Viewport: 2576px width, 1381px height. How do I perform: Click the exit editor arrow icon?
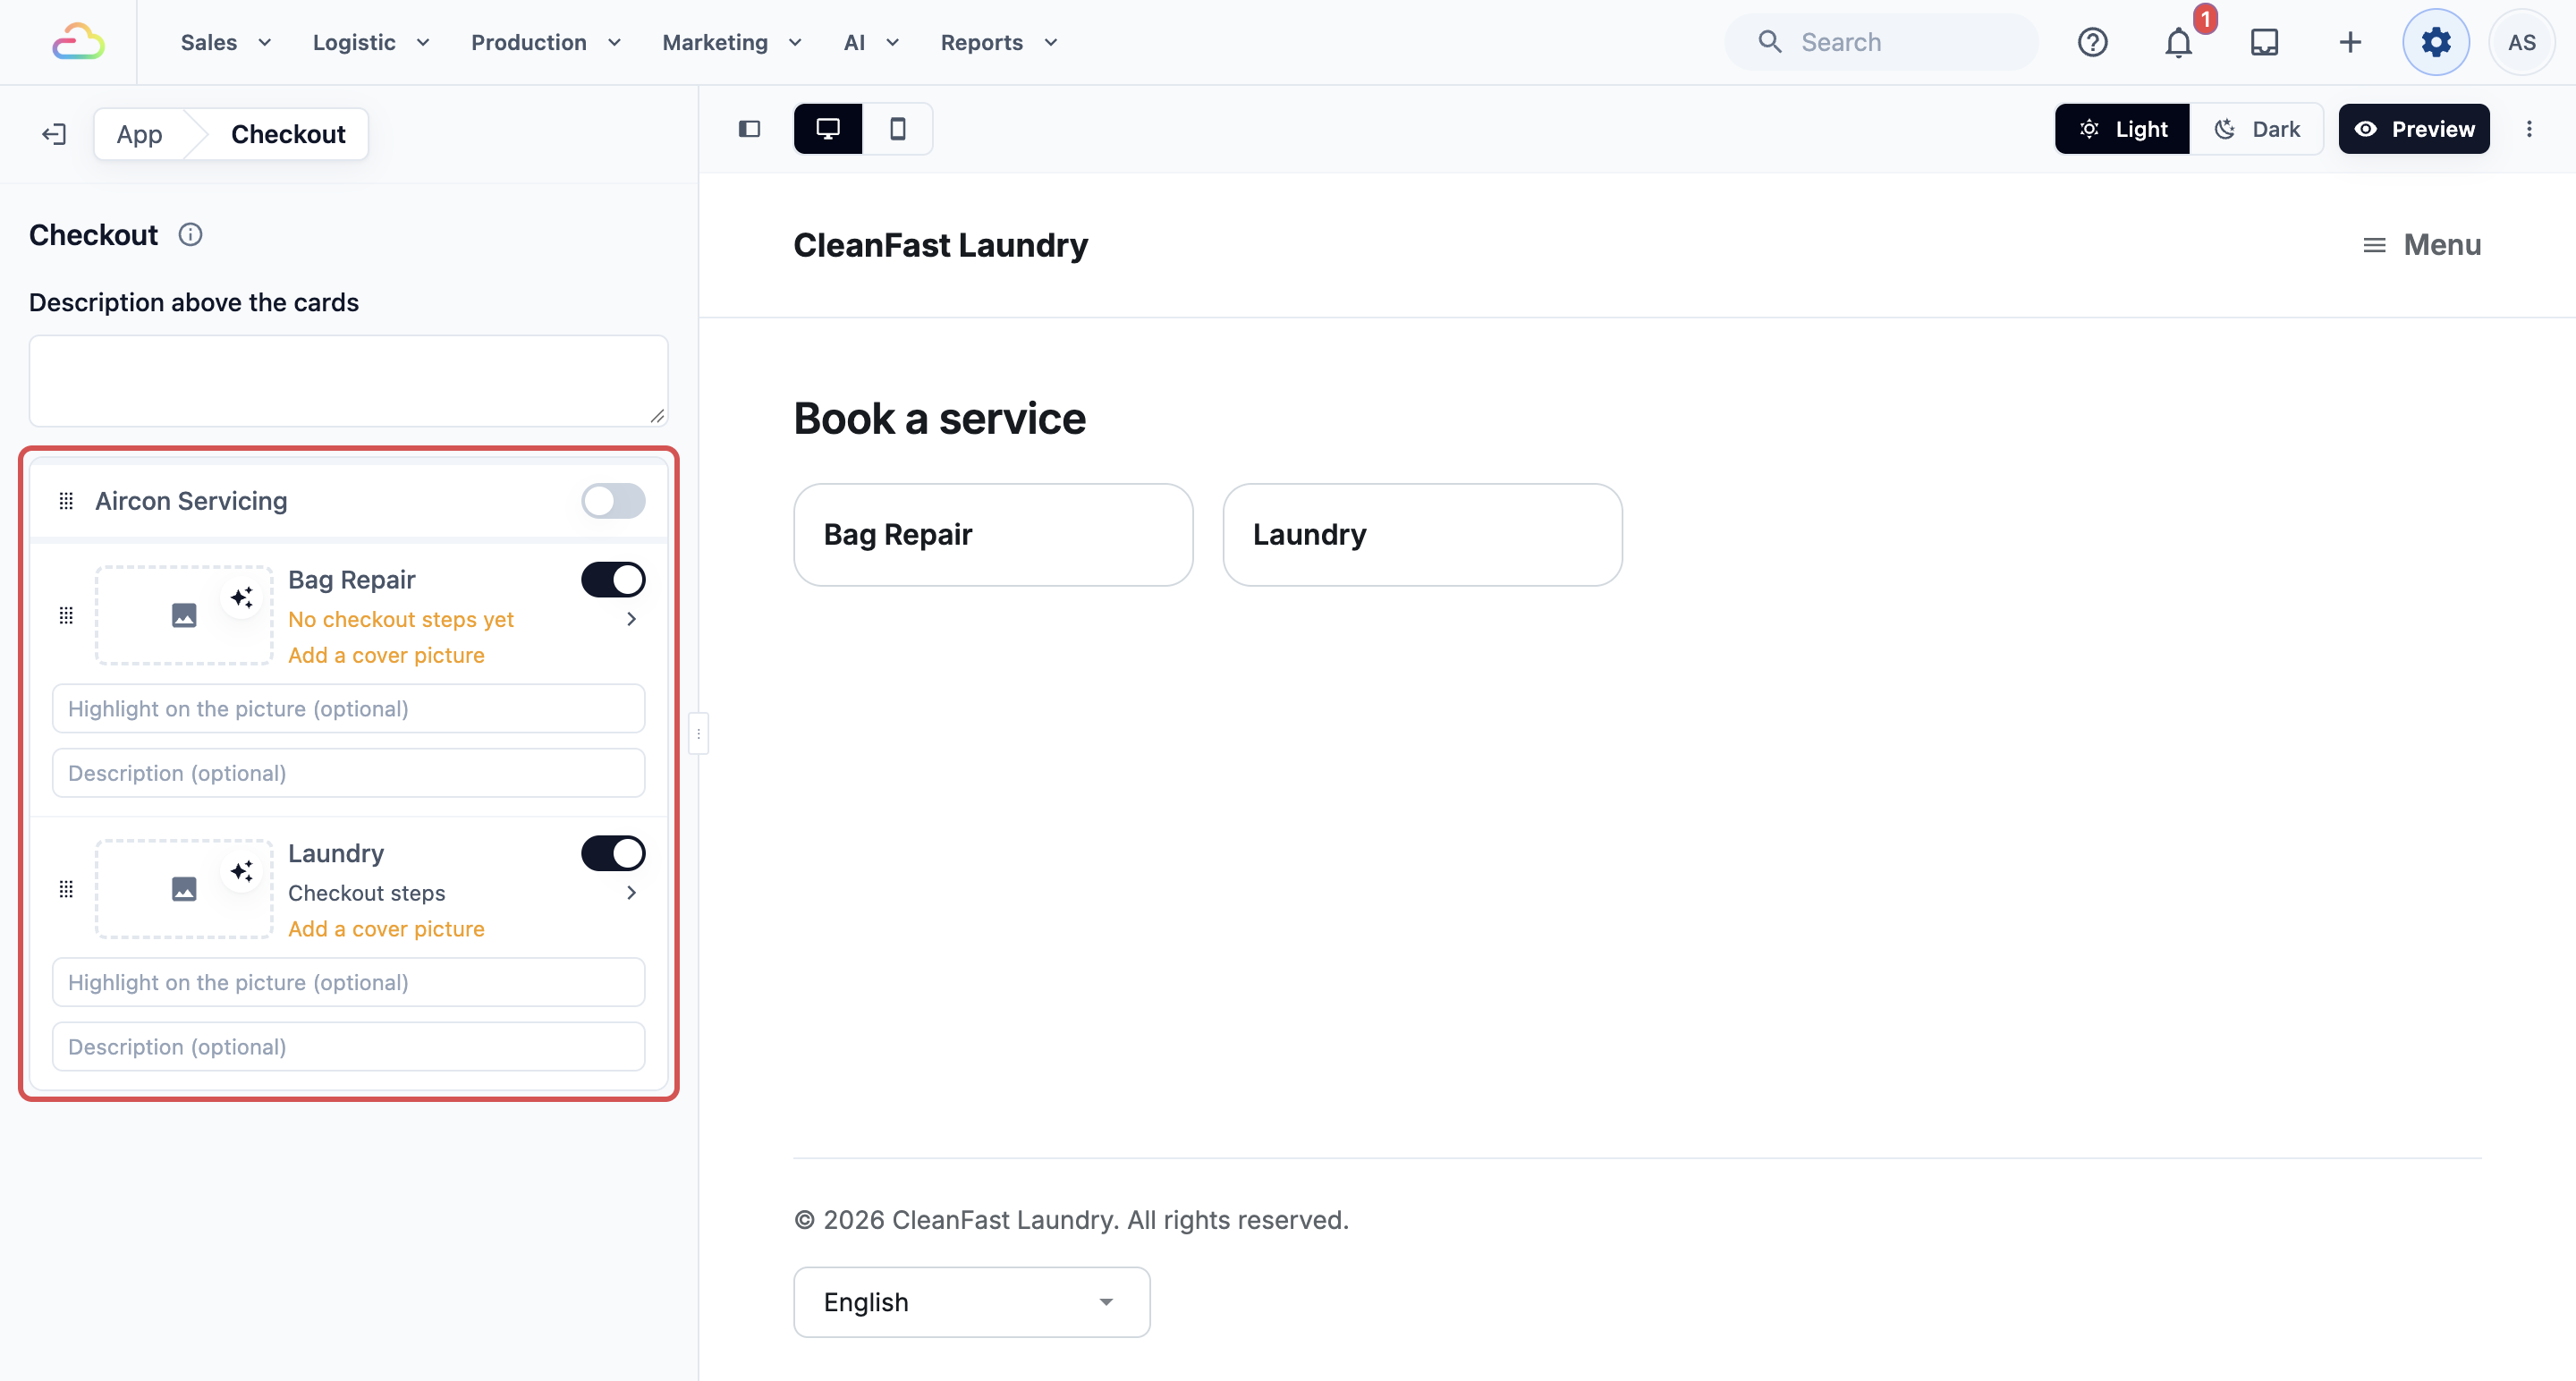54,134
